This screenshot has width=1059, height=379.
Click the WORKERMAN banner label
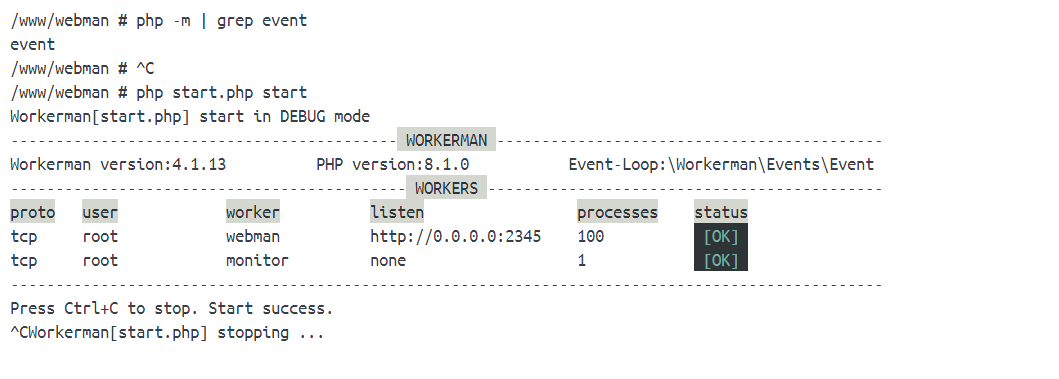tap(446, 140)
